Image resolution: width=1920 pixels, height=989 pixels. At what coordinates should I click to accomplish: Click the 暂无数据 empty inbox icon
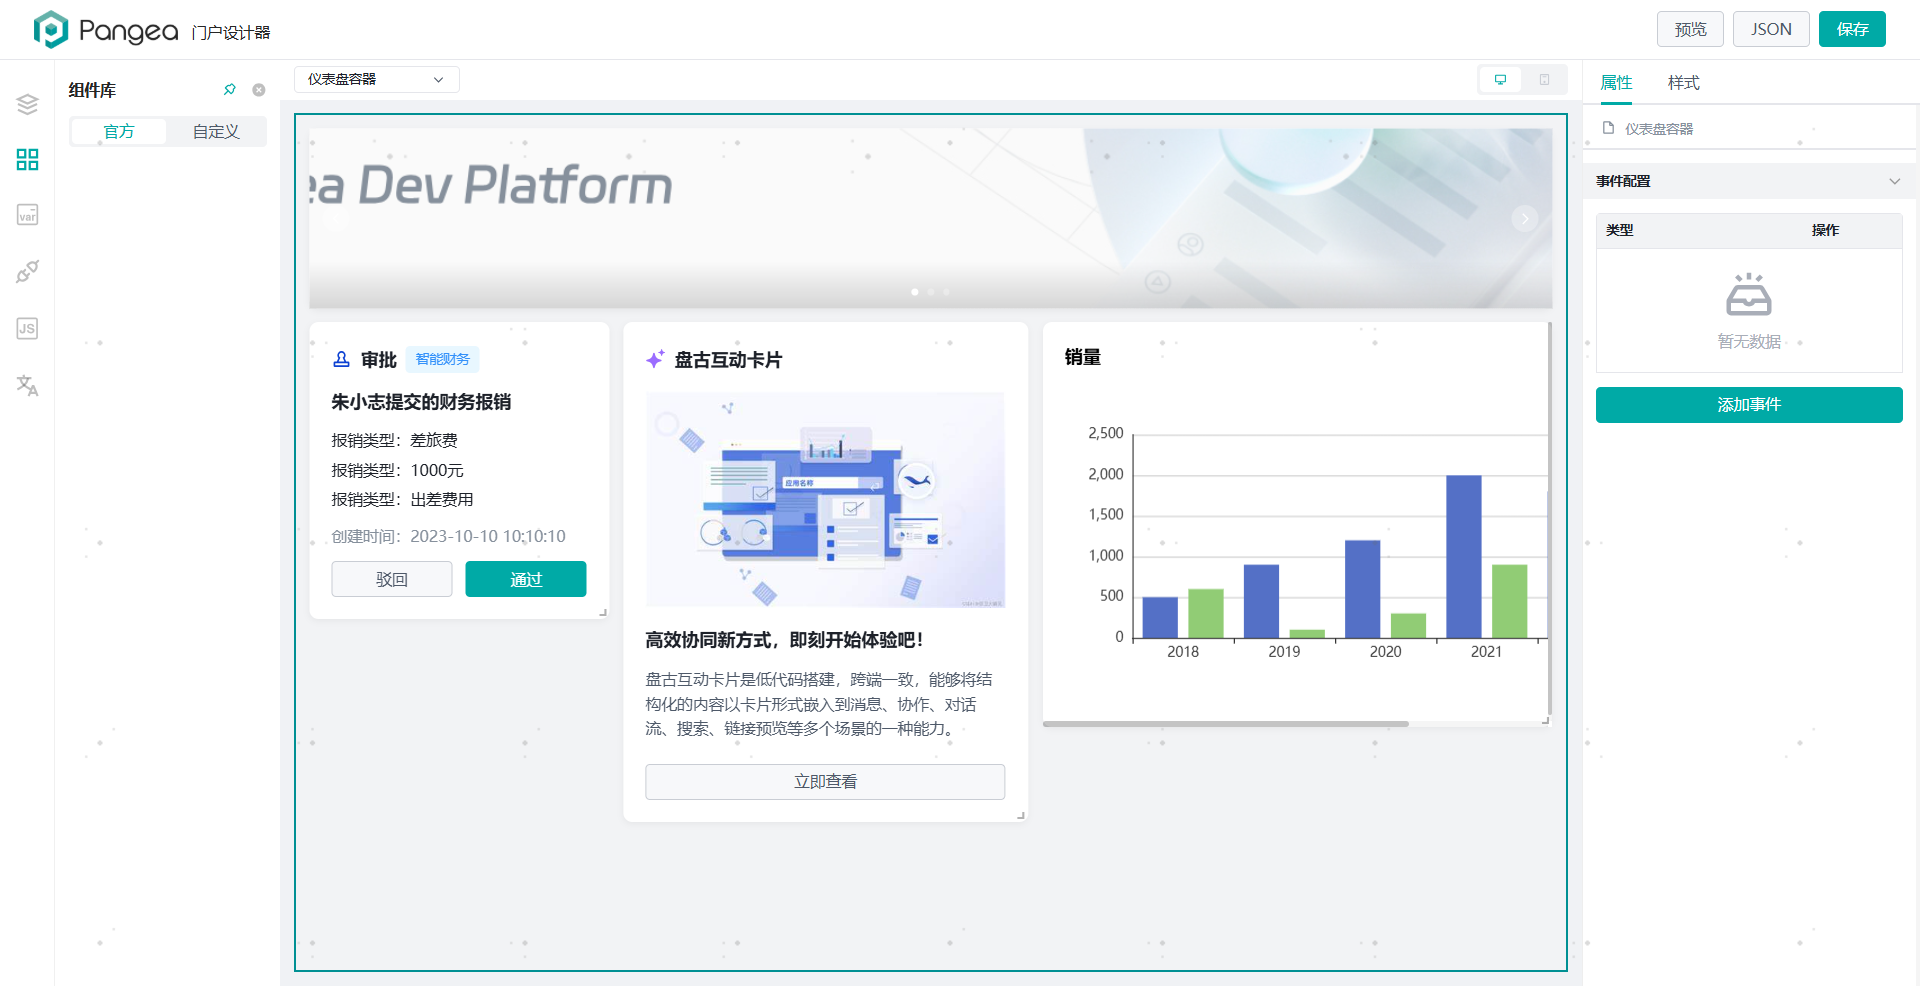click(1749, 295)
